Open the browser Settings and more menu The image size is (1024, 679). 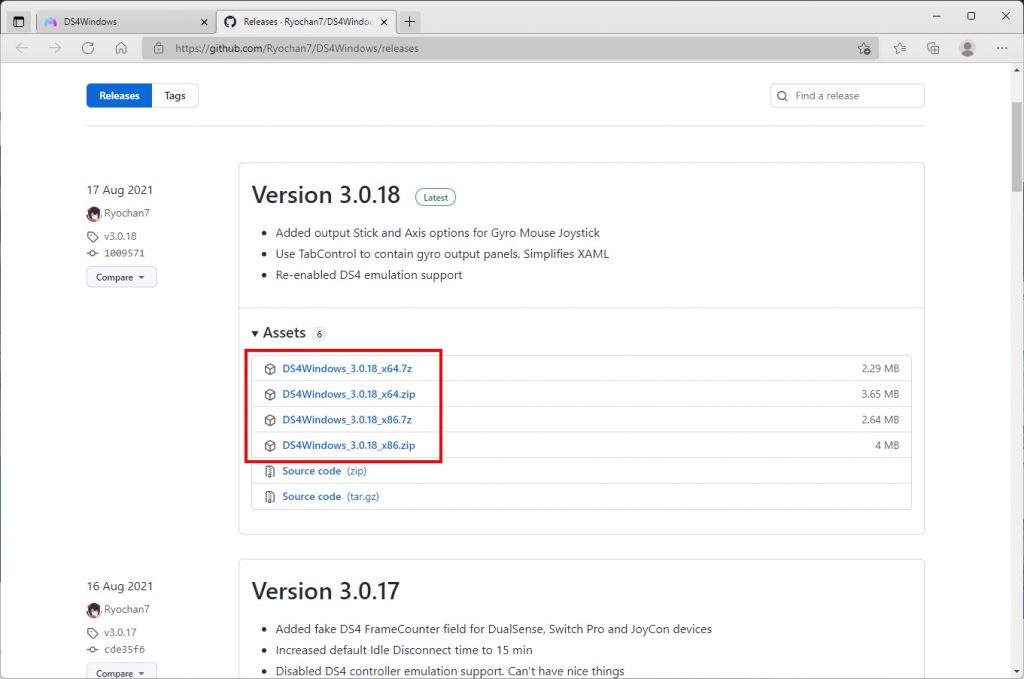[x=1002, y=48]
